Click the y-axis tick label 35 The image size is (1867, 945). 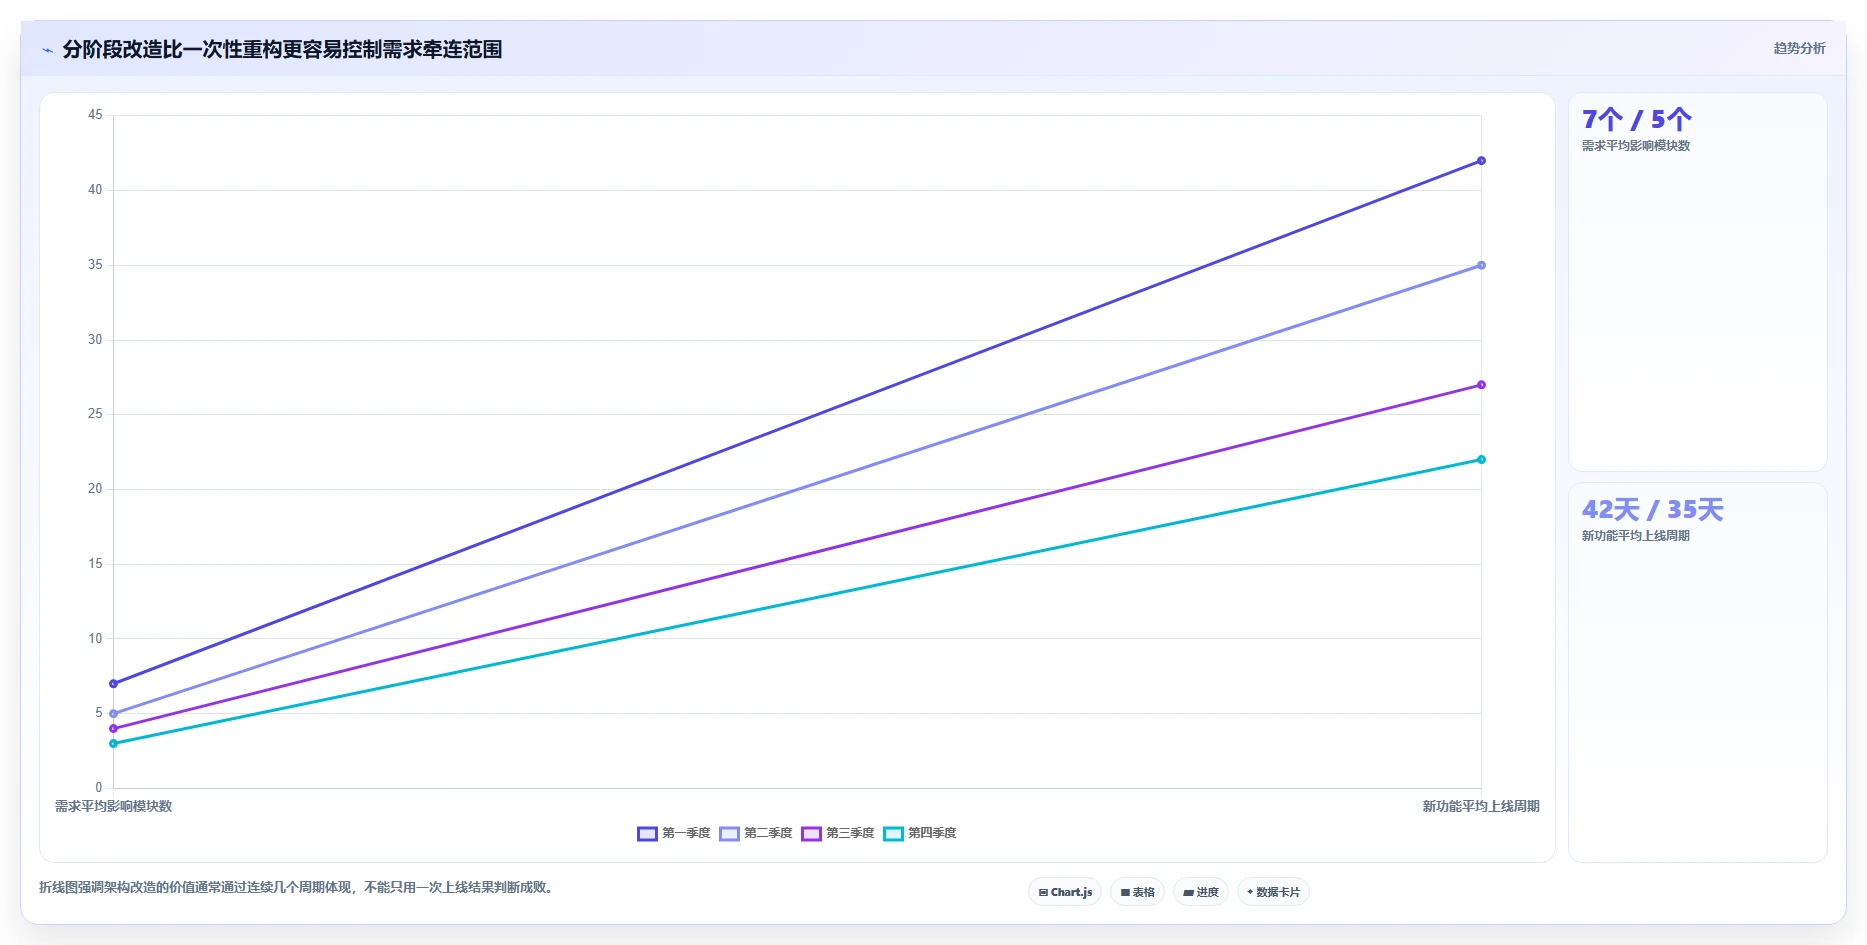tap(95, 265)
